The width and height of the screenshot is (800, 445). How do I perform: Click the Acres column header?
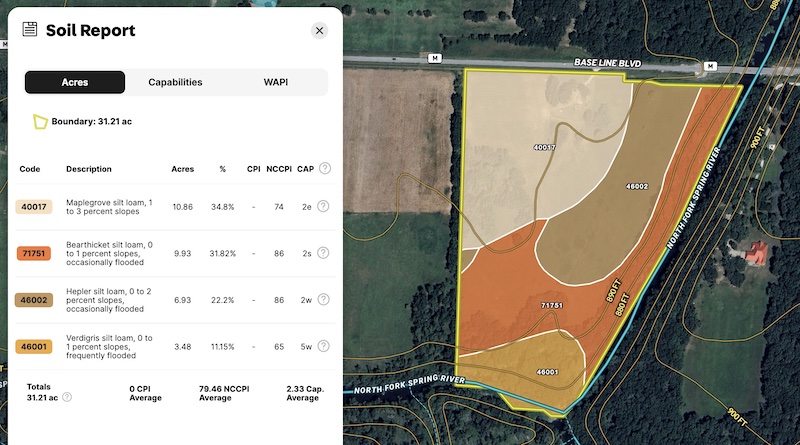[182, 169]
